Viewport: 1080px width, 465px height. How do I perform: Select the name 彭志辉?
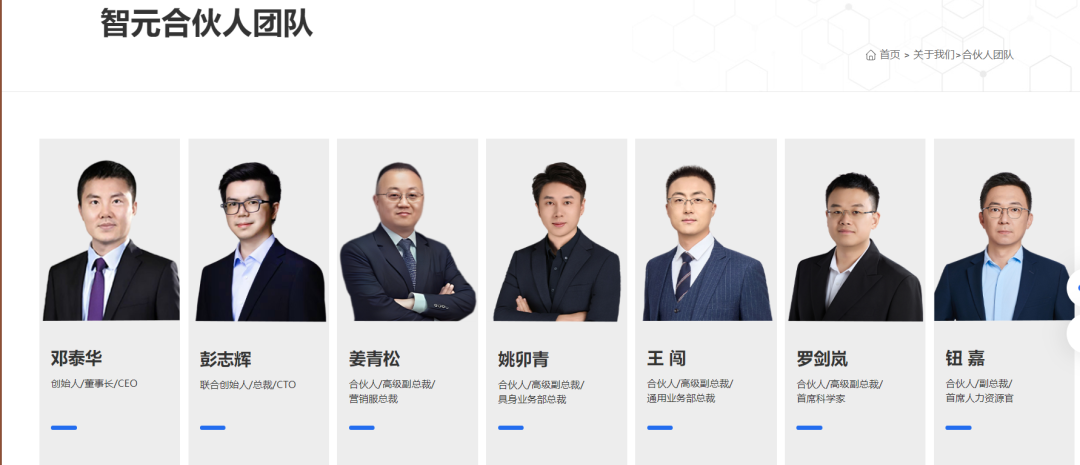click(225, 359)
